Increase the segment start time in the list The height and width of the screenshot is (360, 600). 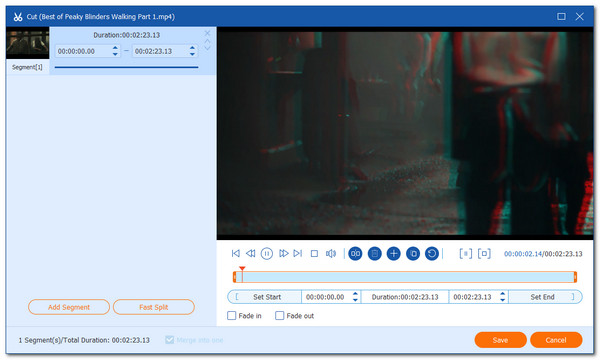click(x=115, y=48)
